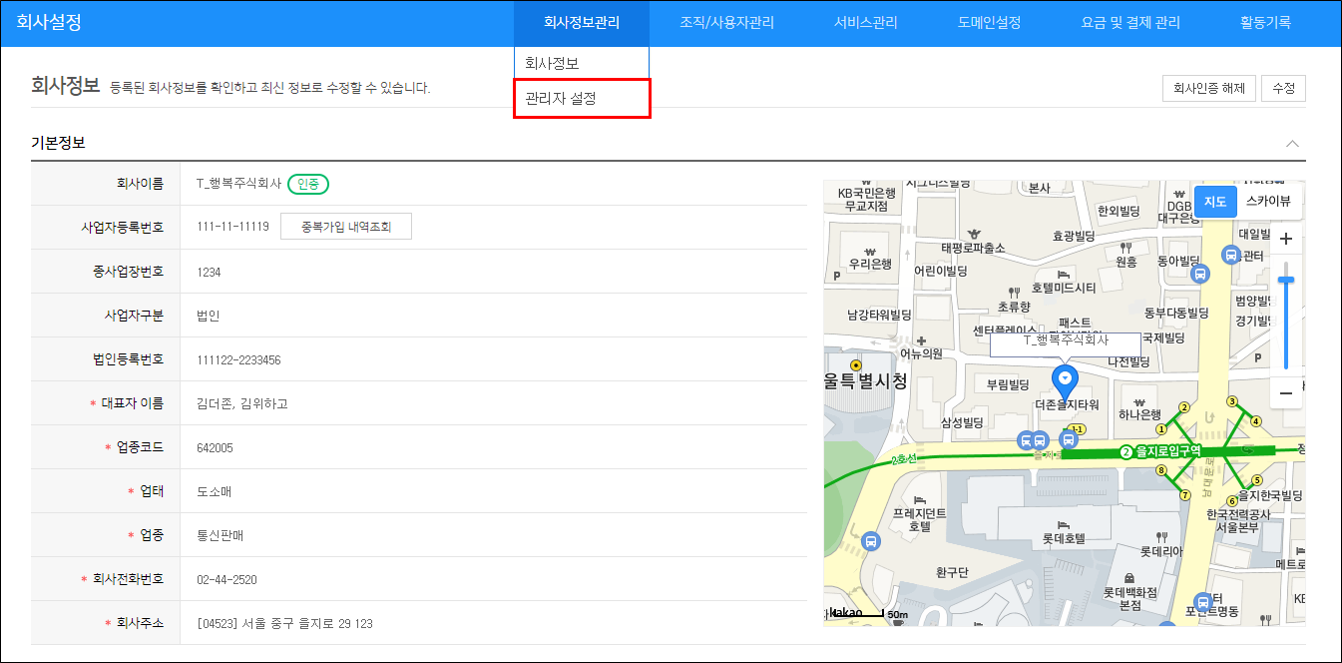Click the map zoom level slider handle
1342x663 pixels.
point(1286,281)
